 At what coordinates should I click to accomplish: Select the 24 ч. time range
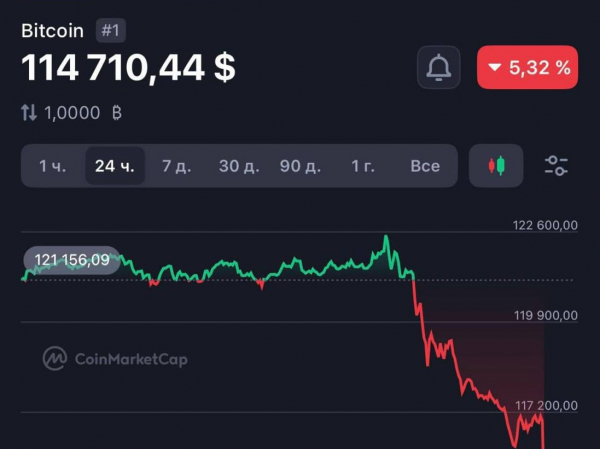[x=114, y=166]
